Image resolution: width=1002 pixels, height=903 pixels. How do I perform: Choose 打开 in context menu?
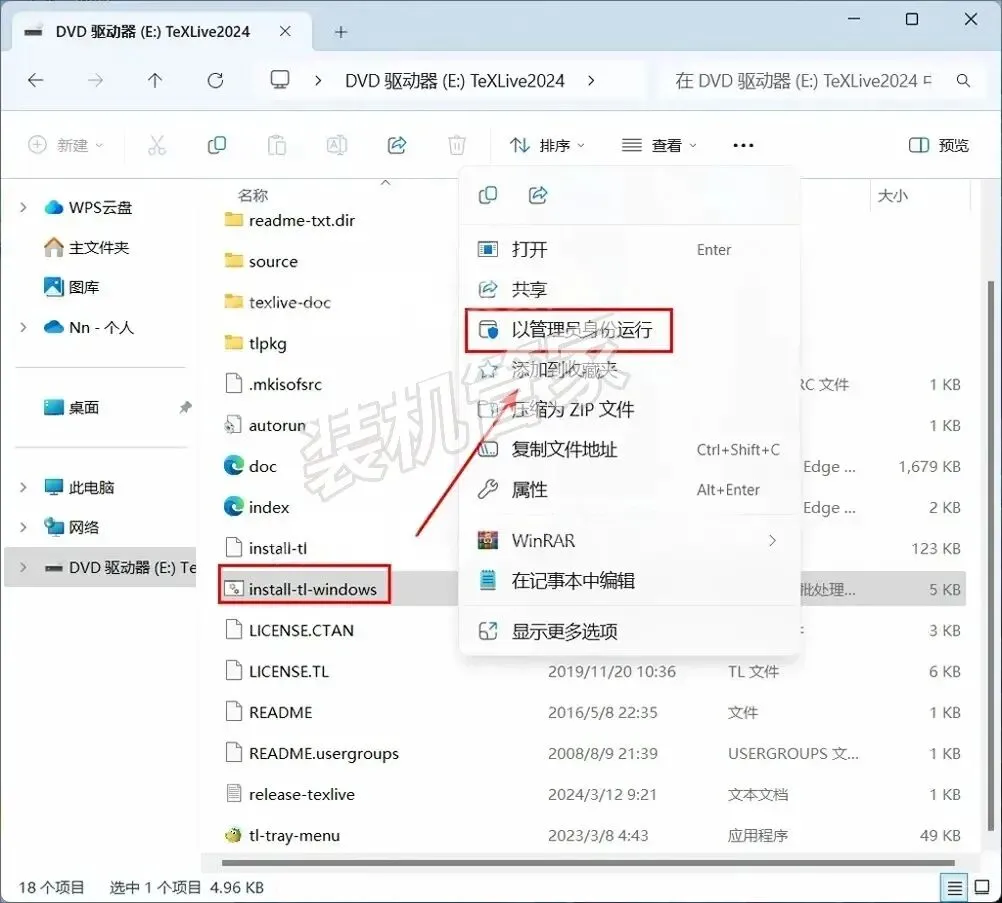tap(629, 249)
